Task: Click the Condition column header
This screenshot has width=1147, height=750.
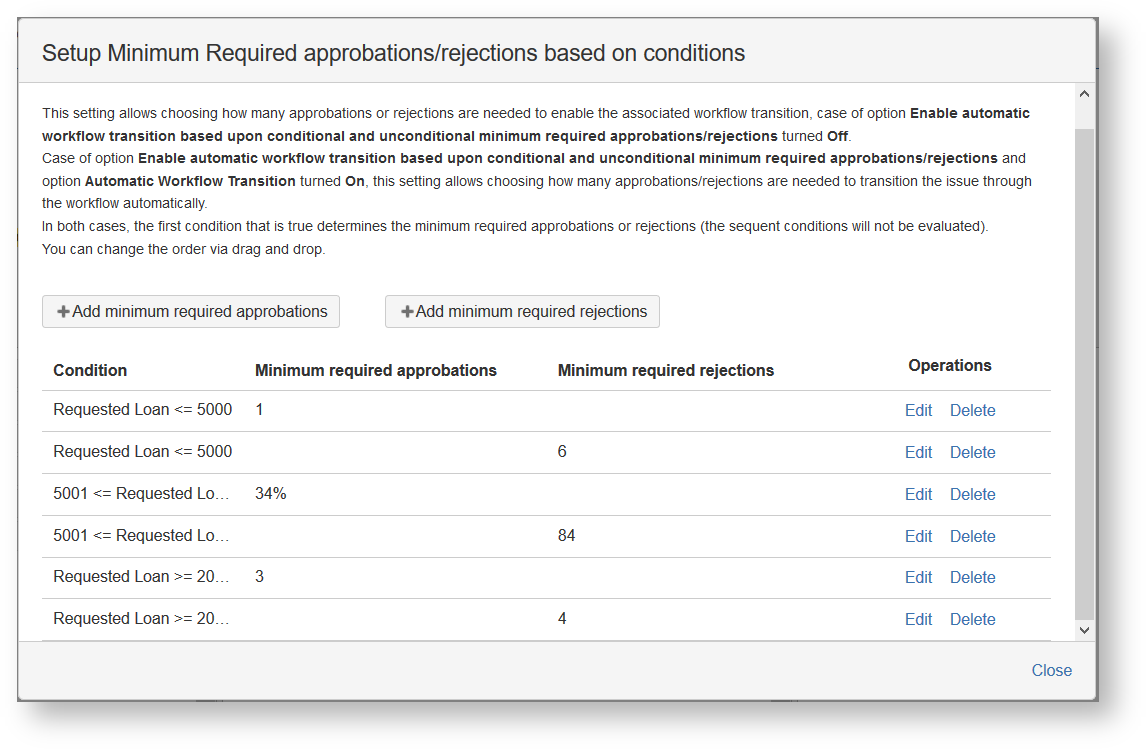Action: click(x=90, y=371)
